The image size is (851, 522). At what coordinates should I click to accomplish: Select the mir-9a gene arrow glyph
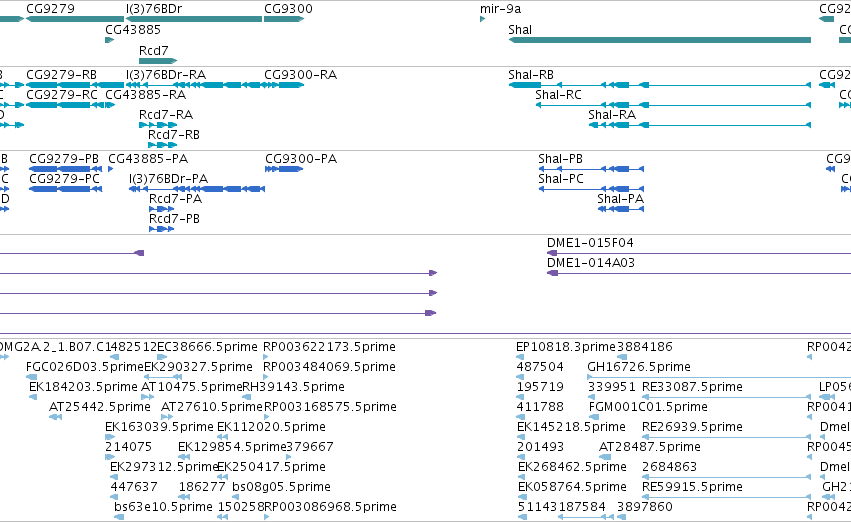tap(482, 19)
